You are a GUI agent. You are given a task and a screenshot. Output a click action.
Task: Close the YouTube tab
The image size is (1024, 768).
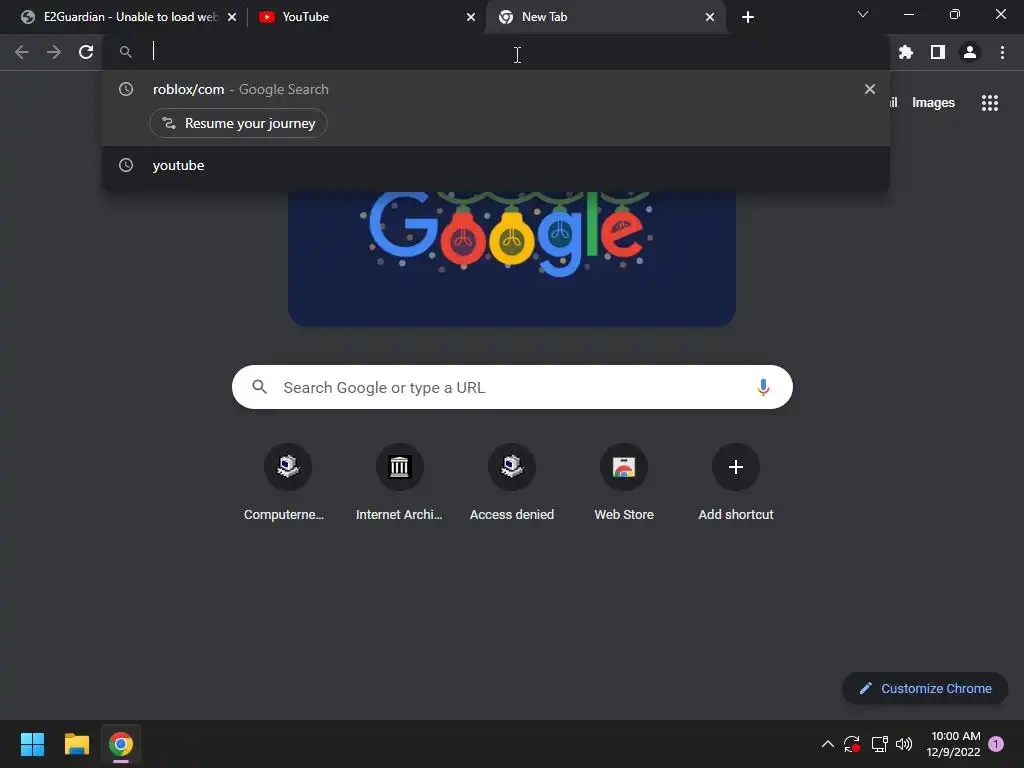click(x=471, y=17)
